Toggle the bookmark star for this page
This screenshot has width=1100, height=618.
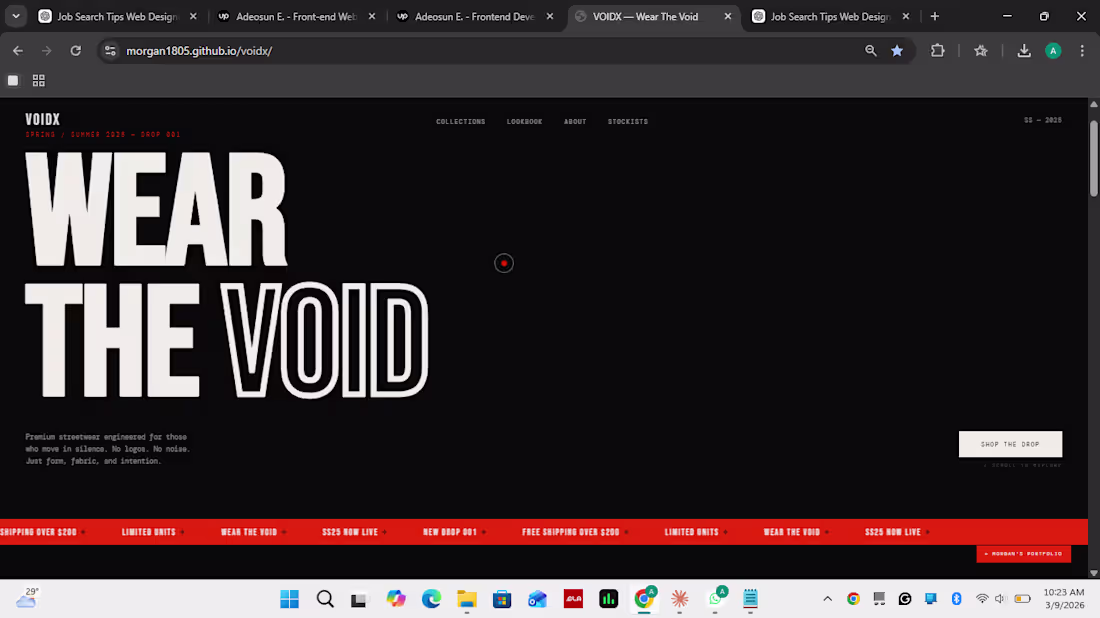(x=897, y=50)
